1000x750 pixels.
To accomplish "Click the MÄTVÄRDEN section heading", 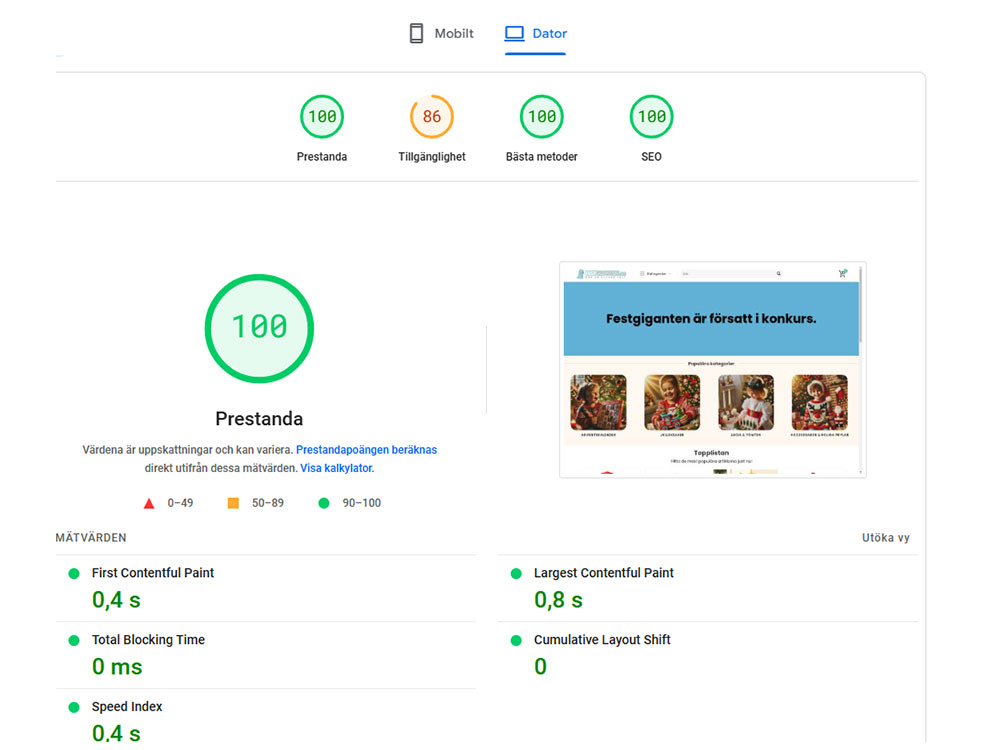I will (91, 538).
